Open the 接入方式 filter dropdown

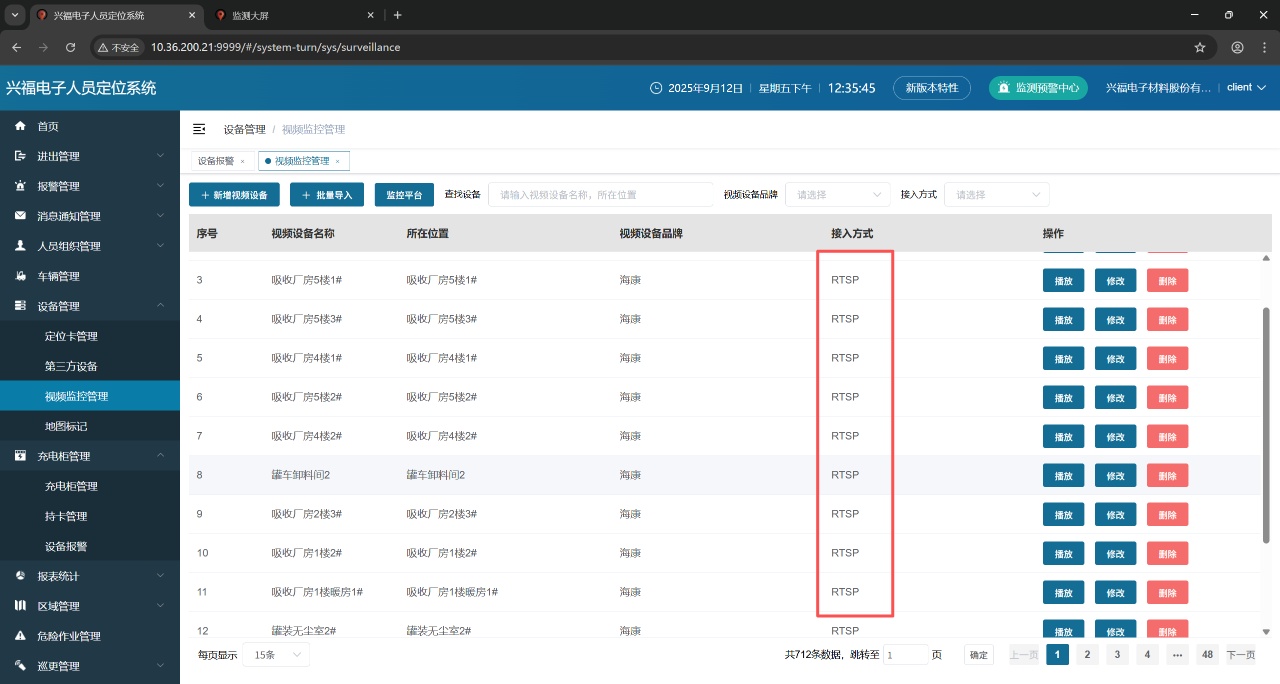996,194
